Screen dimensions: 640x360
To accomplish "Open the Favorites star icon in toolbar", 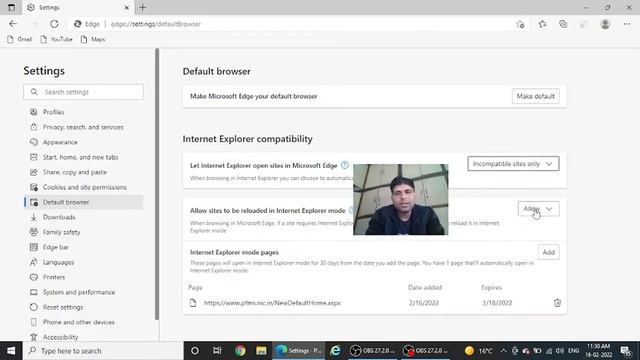I will click(x=542, y=24).
